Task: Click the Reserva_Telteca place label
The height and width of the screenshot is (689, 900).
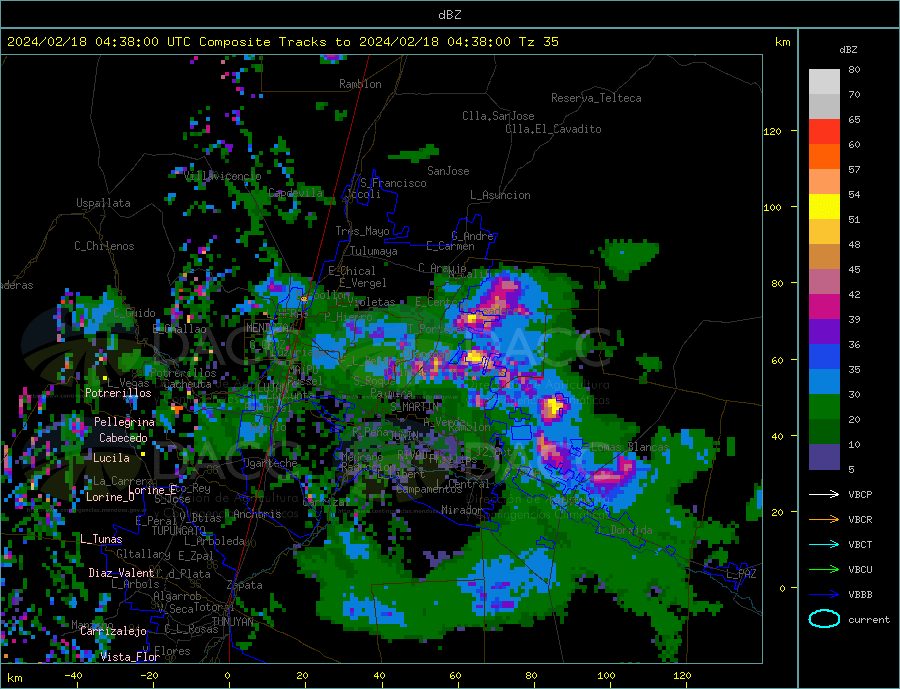Action: click(596, 98)
